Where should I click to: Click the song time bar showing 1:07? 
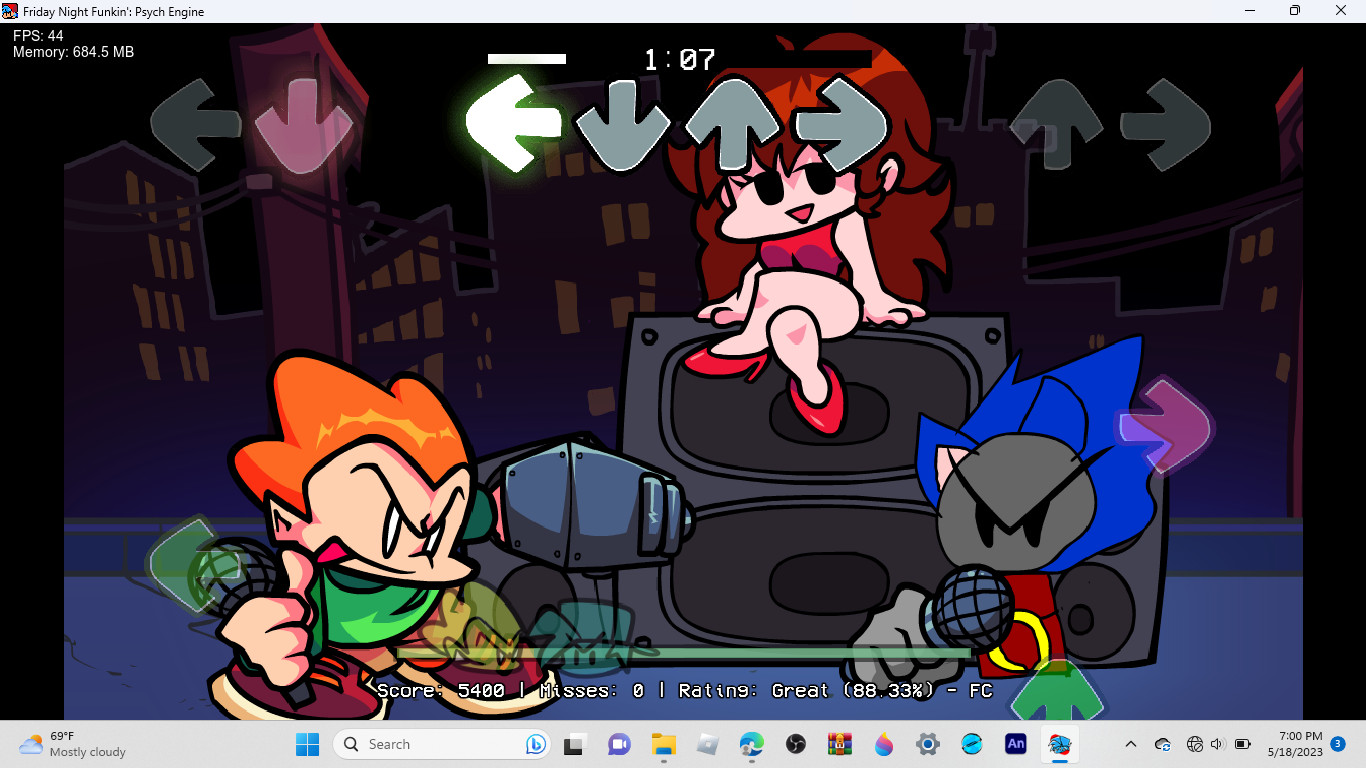click(680, 60)
